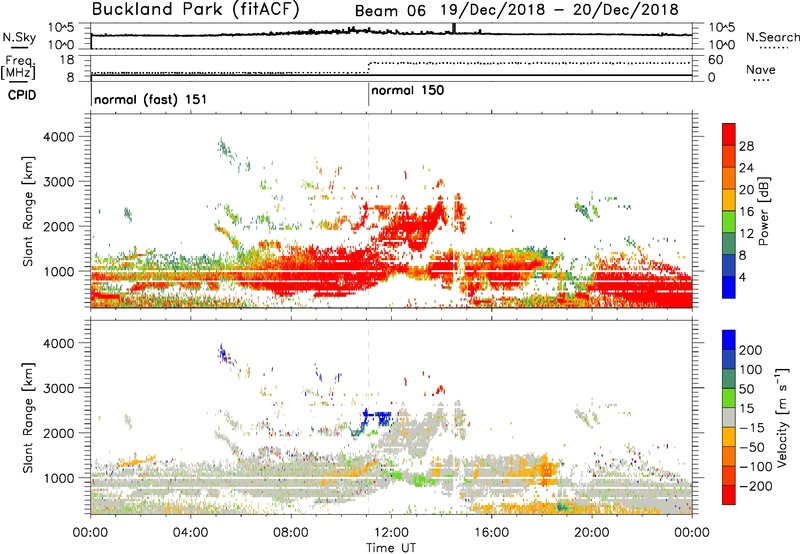
Task: Click the blue velocity patch near 11:00 UT
Action: pyautogui.click(x=378, y=419)
